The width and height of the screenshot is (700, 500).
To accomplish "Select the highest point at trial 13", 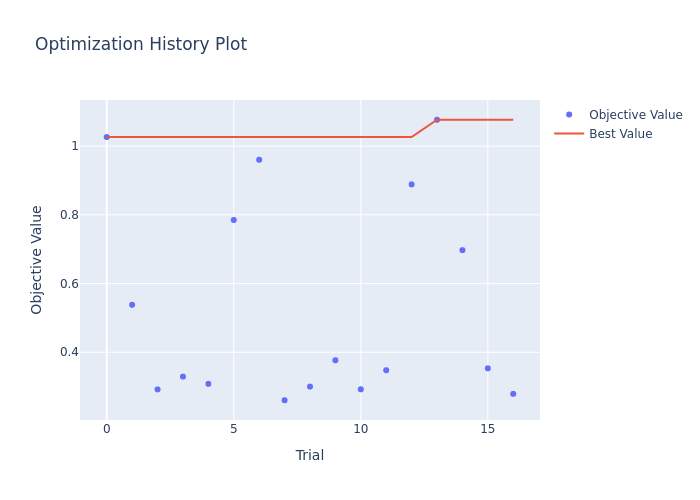I will tap(437, 120).
